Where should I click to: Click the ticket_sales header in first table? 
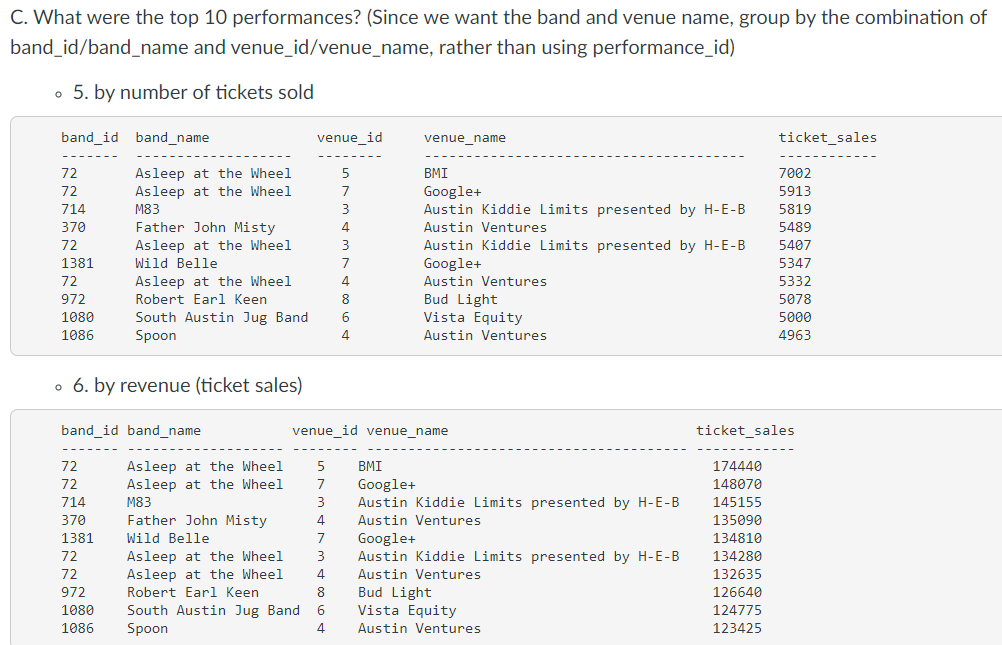(828, 137)
